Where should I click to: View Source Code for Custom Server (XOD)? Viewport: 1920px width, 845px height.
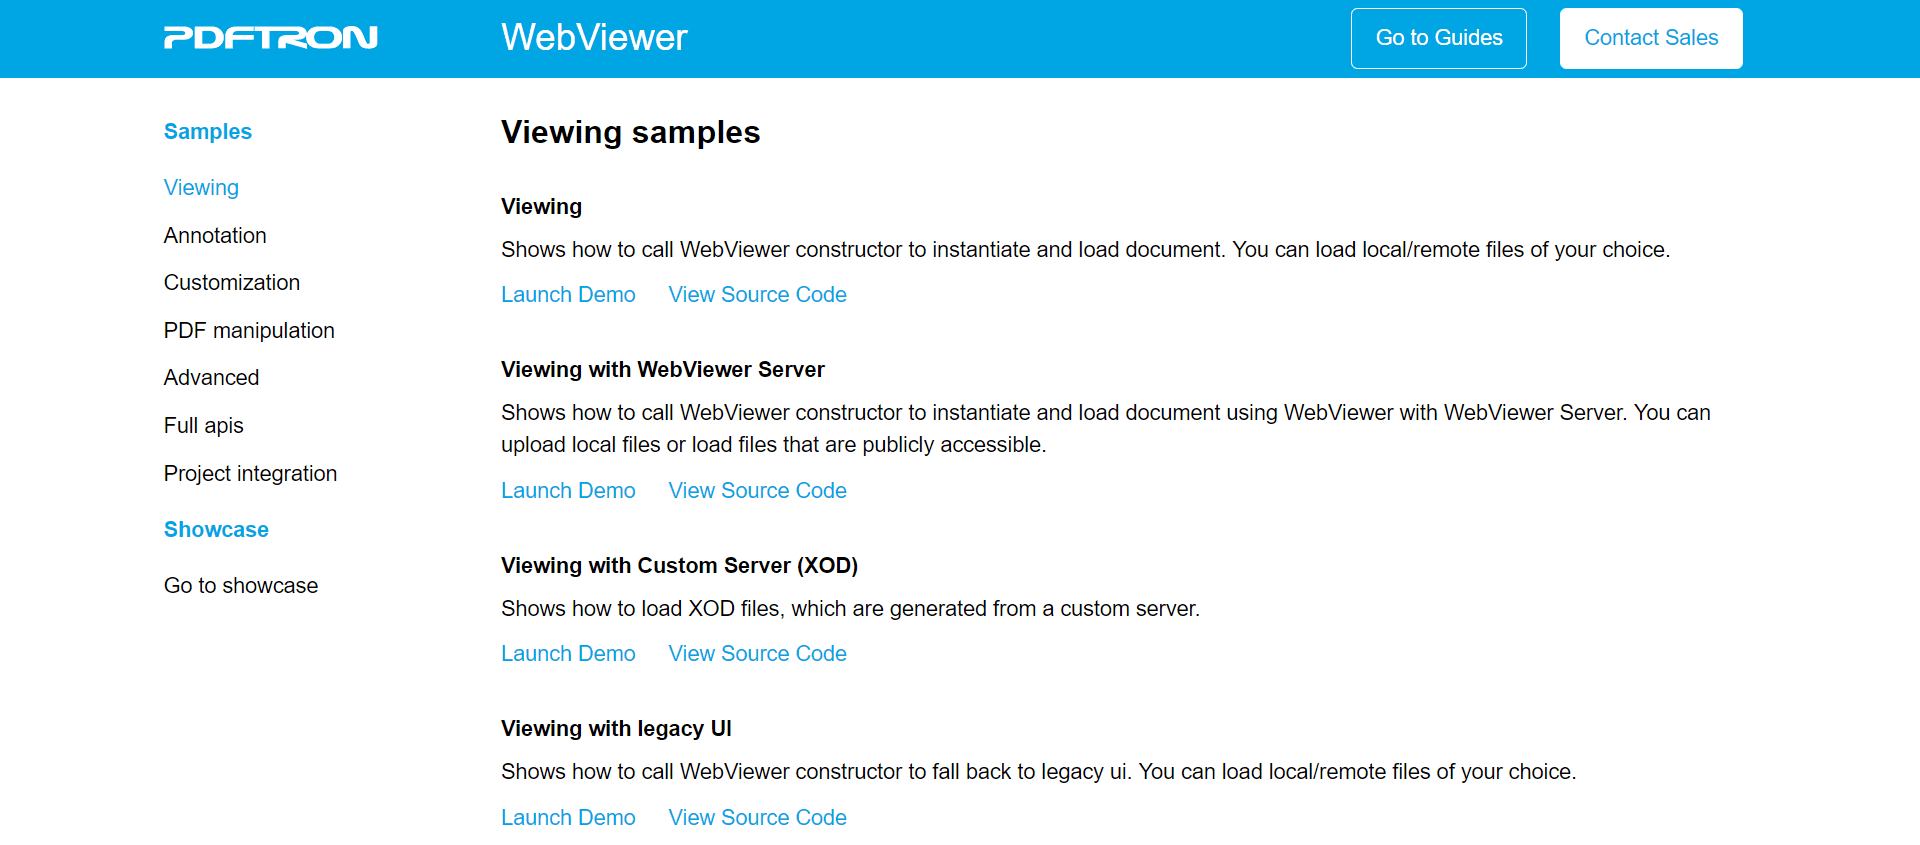(x=757, y=654)
